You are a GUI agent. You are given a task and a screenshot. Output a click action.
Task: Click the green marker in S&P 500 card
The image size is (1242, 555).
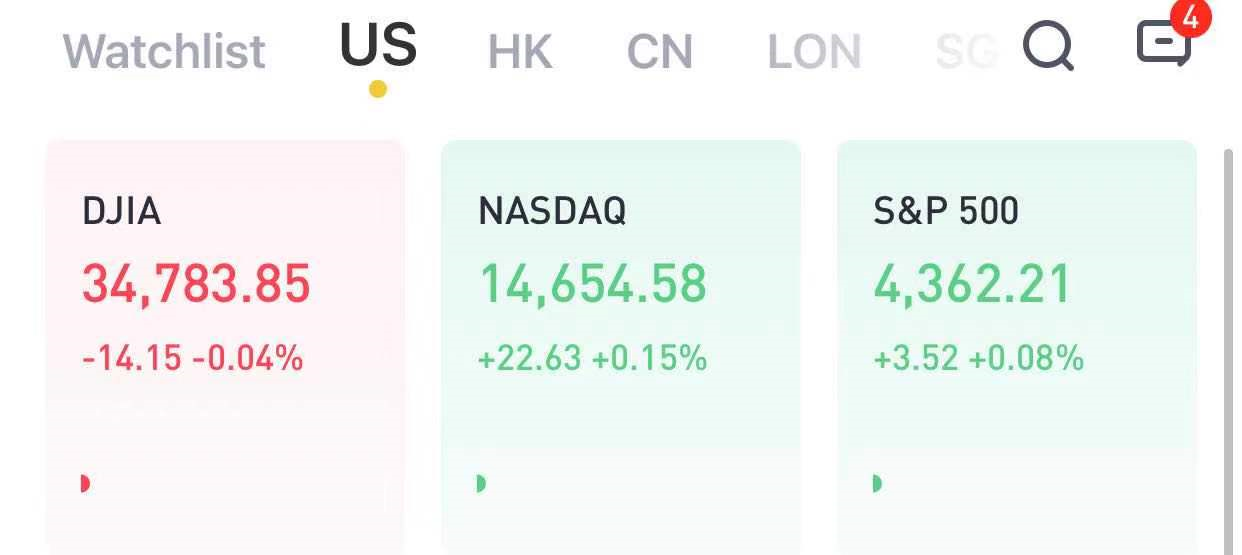click(x=877, y=484)
